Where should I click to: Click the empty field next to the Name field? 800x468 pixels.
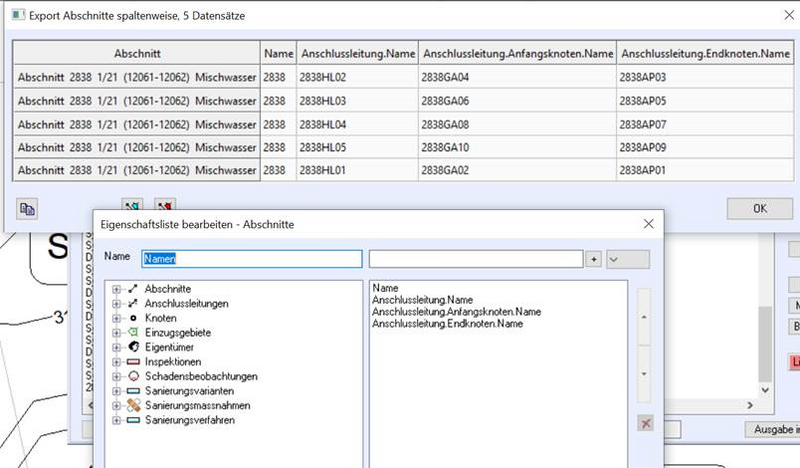476,259
